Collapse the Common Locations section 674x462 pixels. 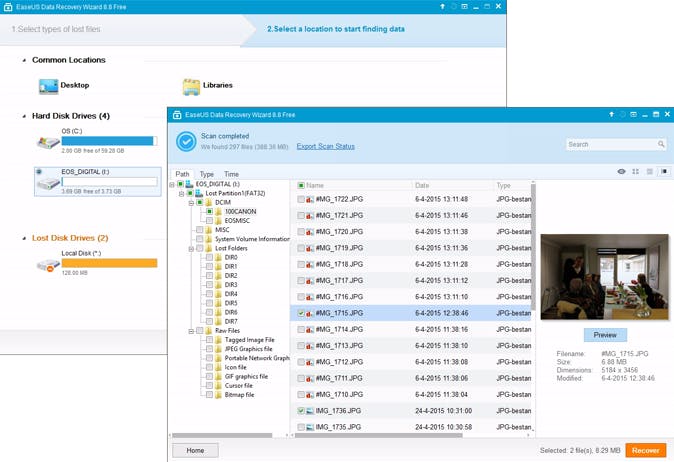(24, 61)
